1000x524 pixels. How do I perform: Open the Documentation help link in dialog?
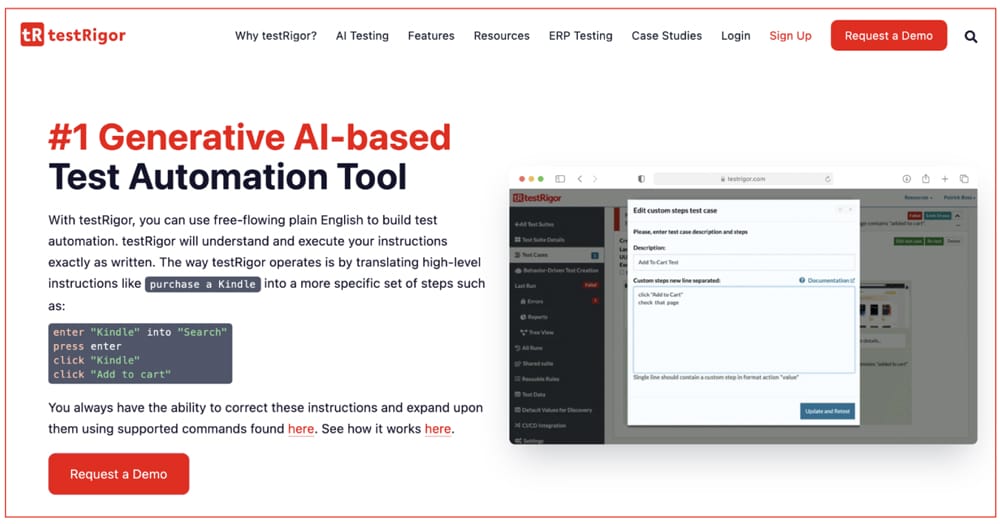(830, 281)
